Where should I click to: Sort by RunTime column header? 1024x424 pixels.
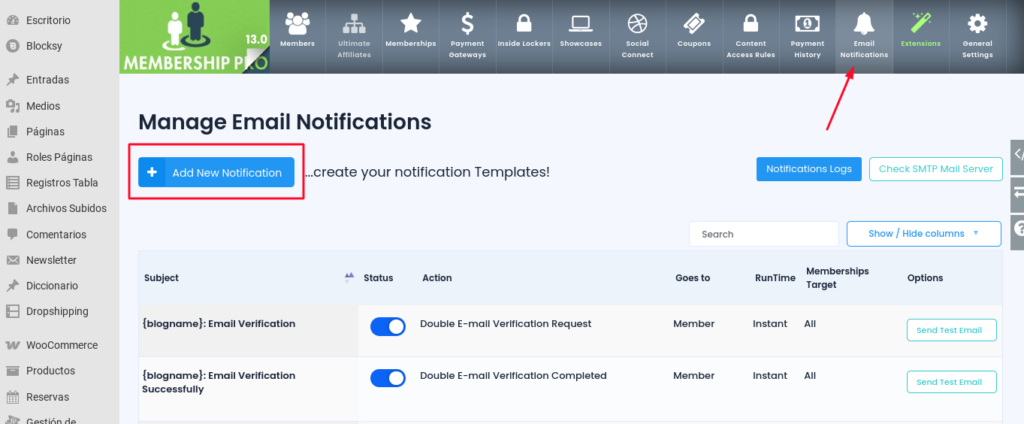pyautogui.click(x=775, y=278)
